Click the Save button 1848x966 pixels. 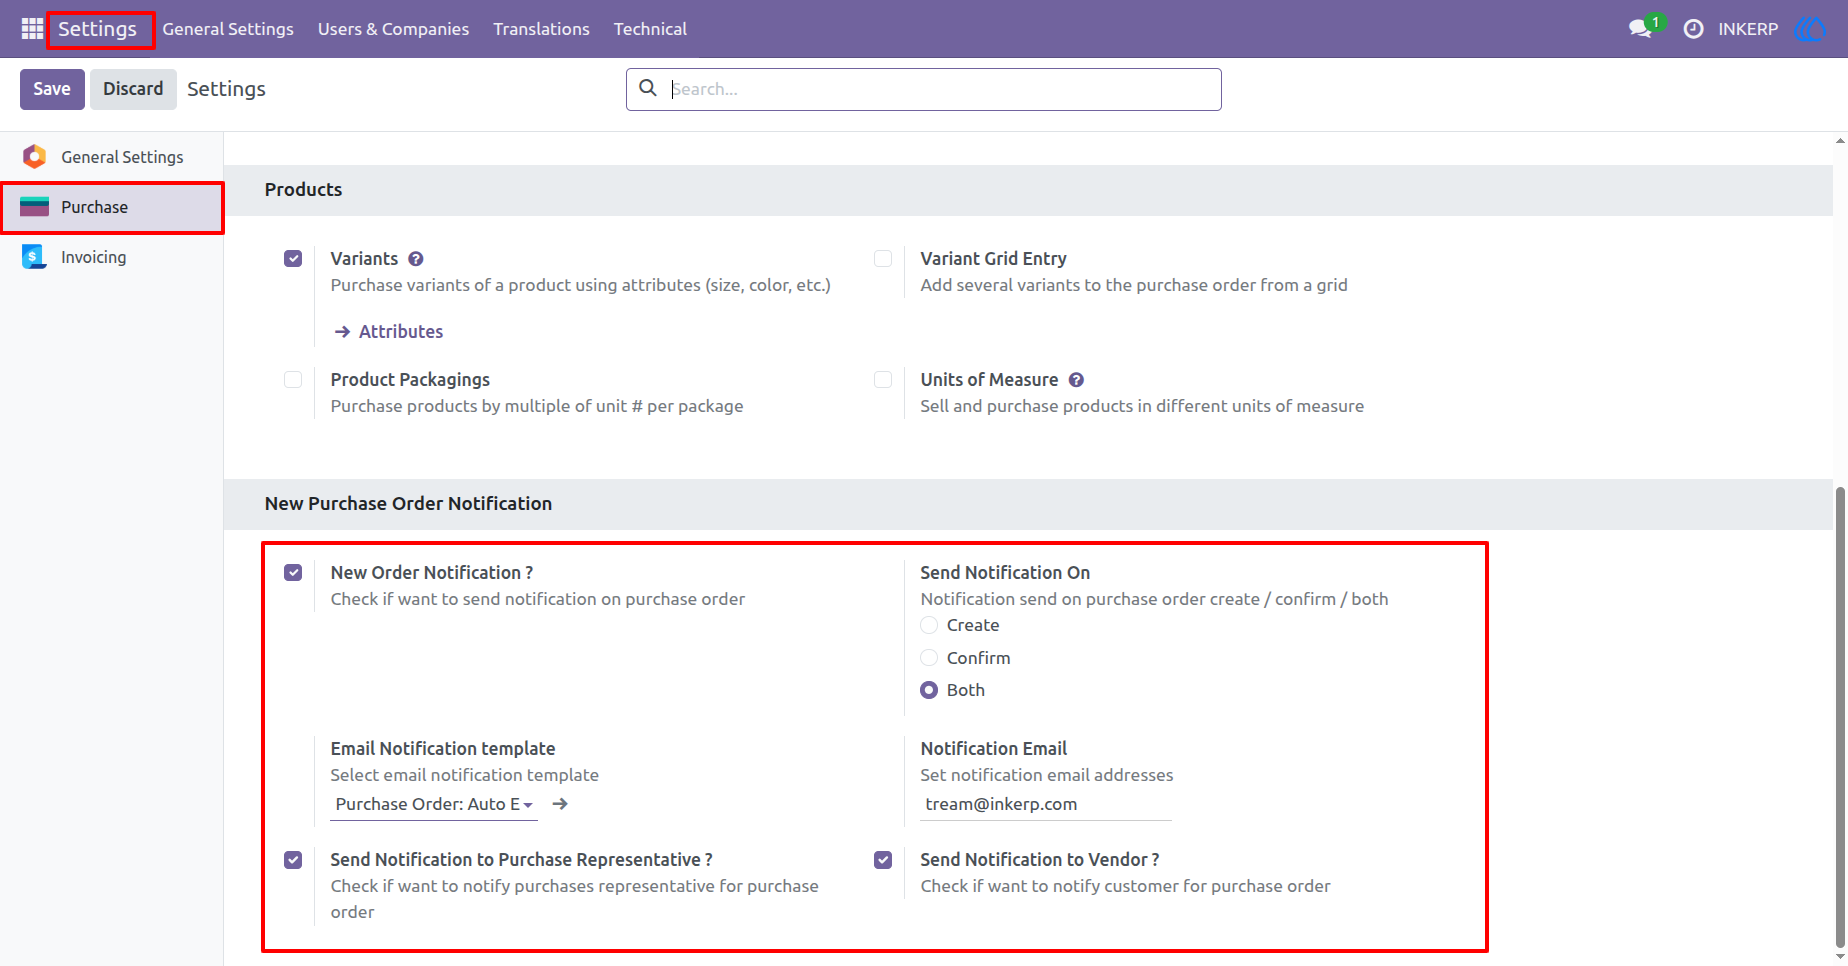[52, 89]
